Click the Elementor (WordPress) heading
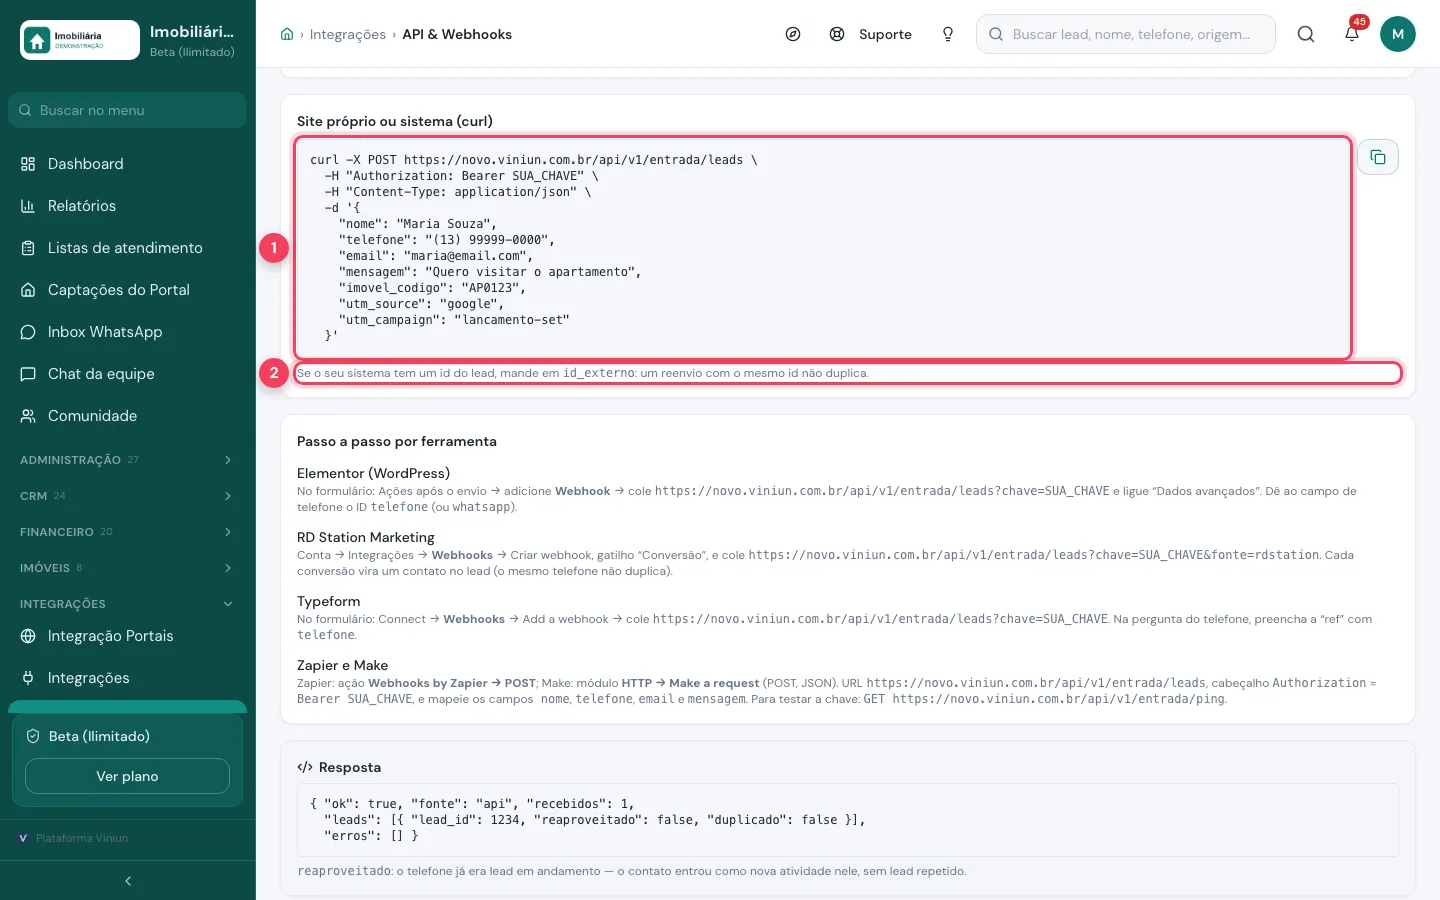The width and height of the screenshot is (1440, 900). tap(374, 473)
